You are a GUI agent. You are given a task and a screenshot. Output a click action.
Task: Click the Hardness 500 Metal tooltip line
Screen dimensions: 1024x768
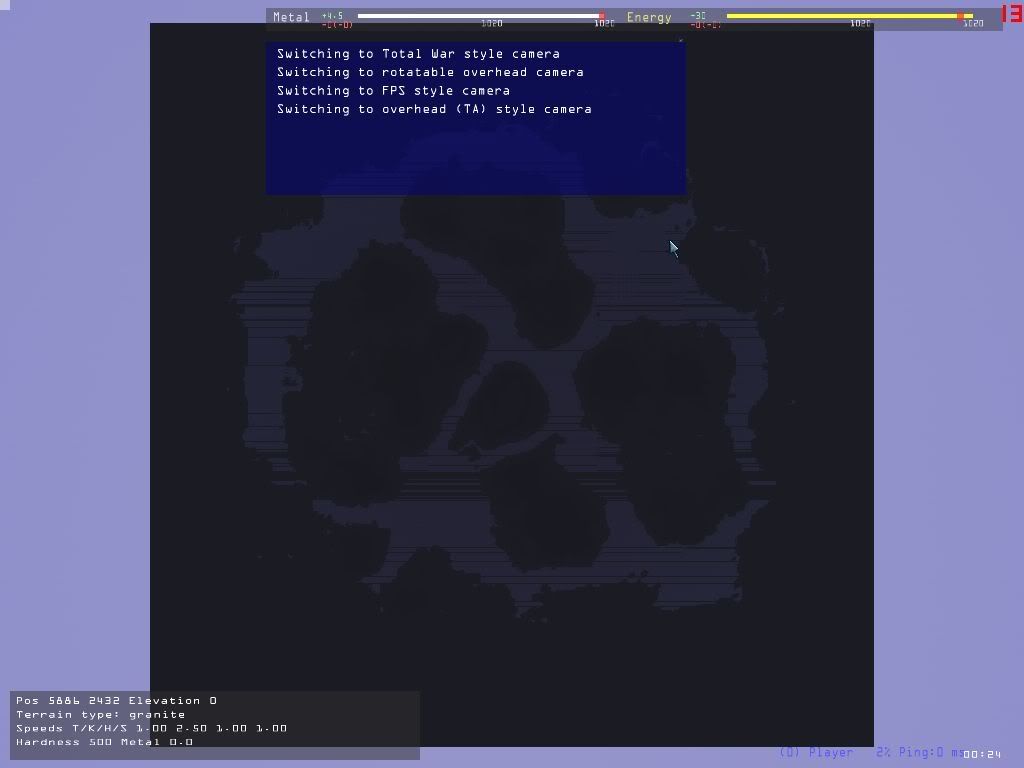[x=104, y=742]
